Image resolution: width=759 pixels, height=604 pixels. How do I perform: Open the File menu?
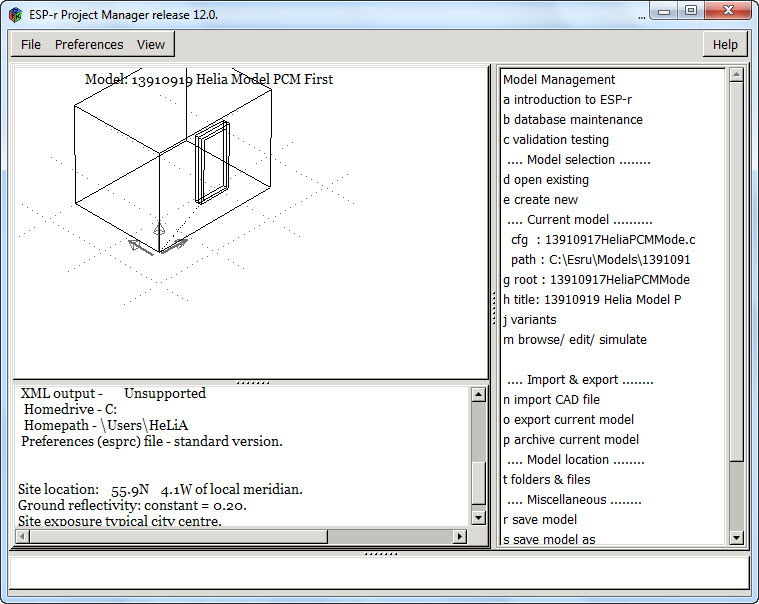pos(31,45)
